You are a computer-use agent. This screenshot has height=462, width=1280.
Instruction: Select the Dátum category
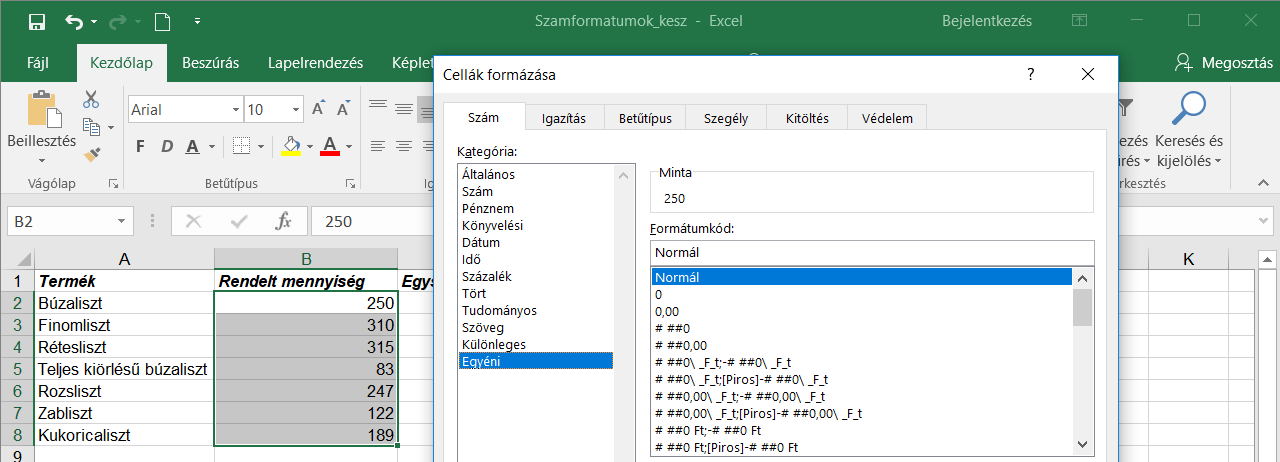point(535,242)
